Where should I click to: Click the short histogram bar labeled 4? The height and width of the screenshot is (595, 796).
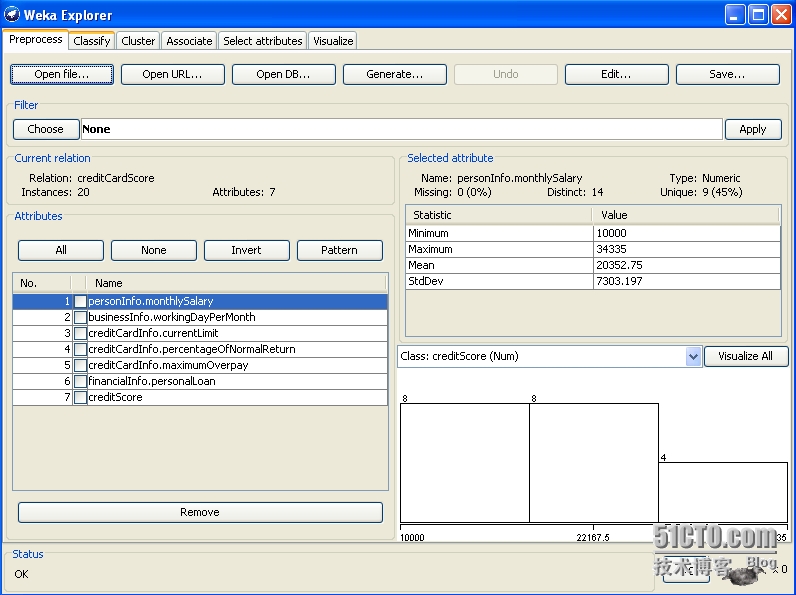click(723, 492)
